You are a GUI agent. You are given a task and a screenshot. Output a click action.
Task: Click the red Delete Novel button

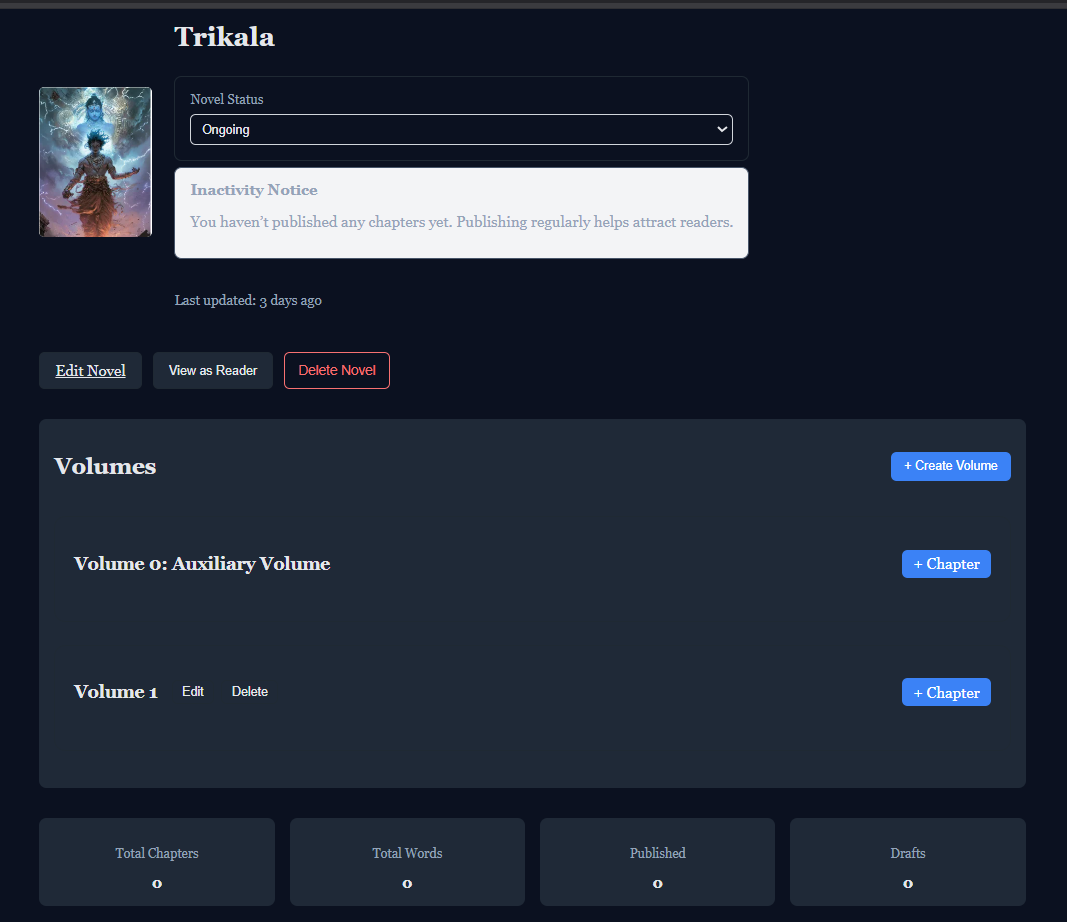[337, 370]
